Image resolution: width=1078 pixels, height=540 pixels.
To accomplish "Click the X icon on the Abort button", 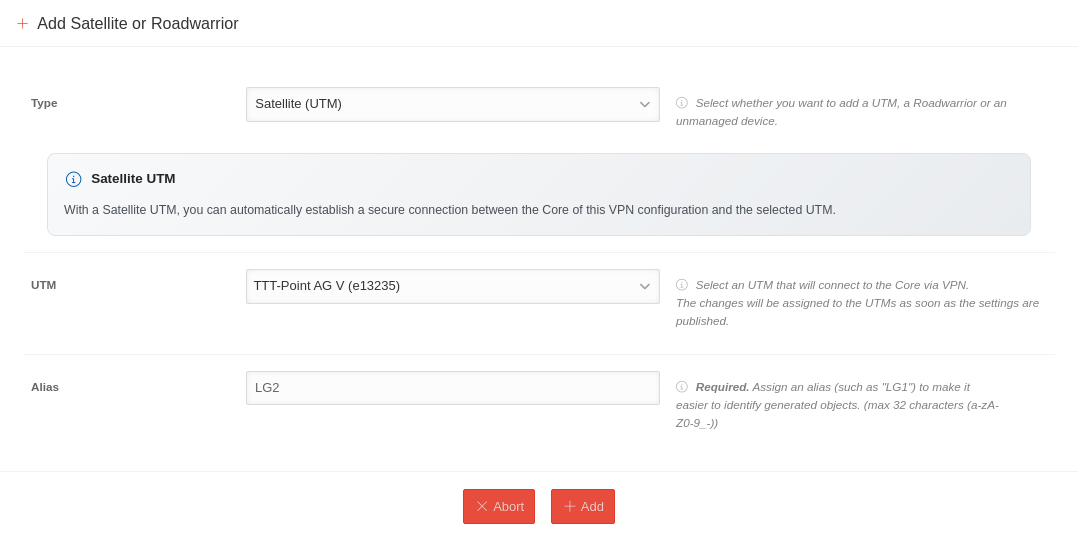I will coord(482,506).
